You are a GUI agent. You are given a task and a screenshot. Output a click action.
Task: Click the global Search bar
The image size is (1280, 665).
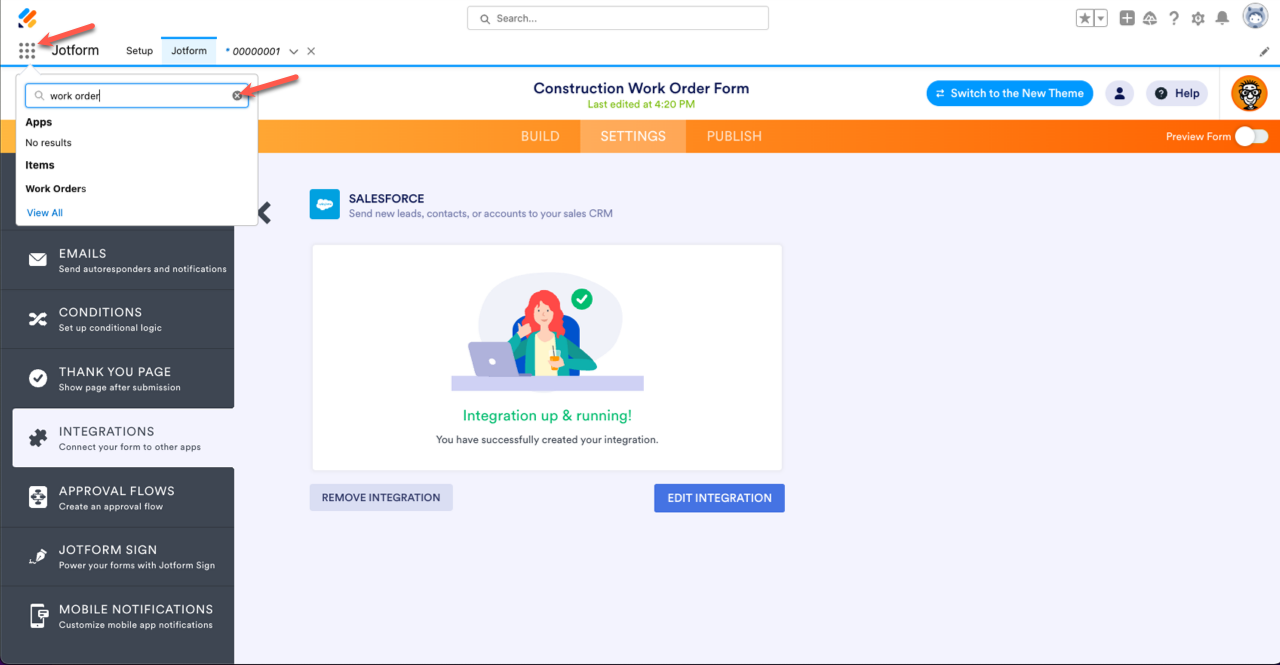618,18
